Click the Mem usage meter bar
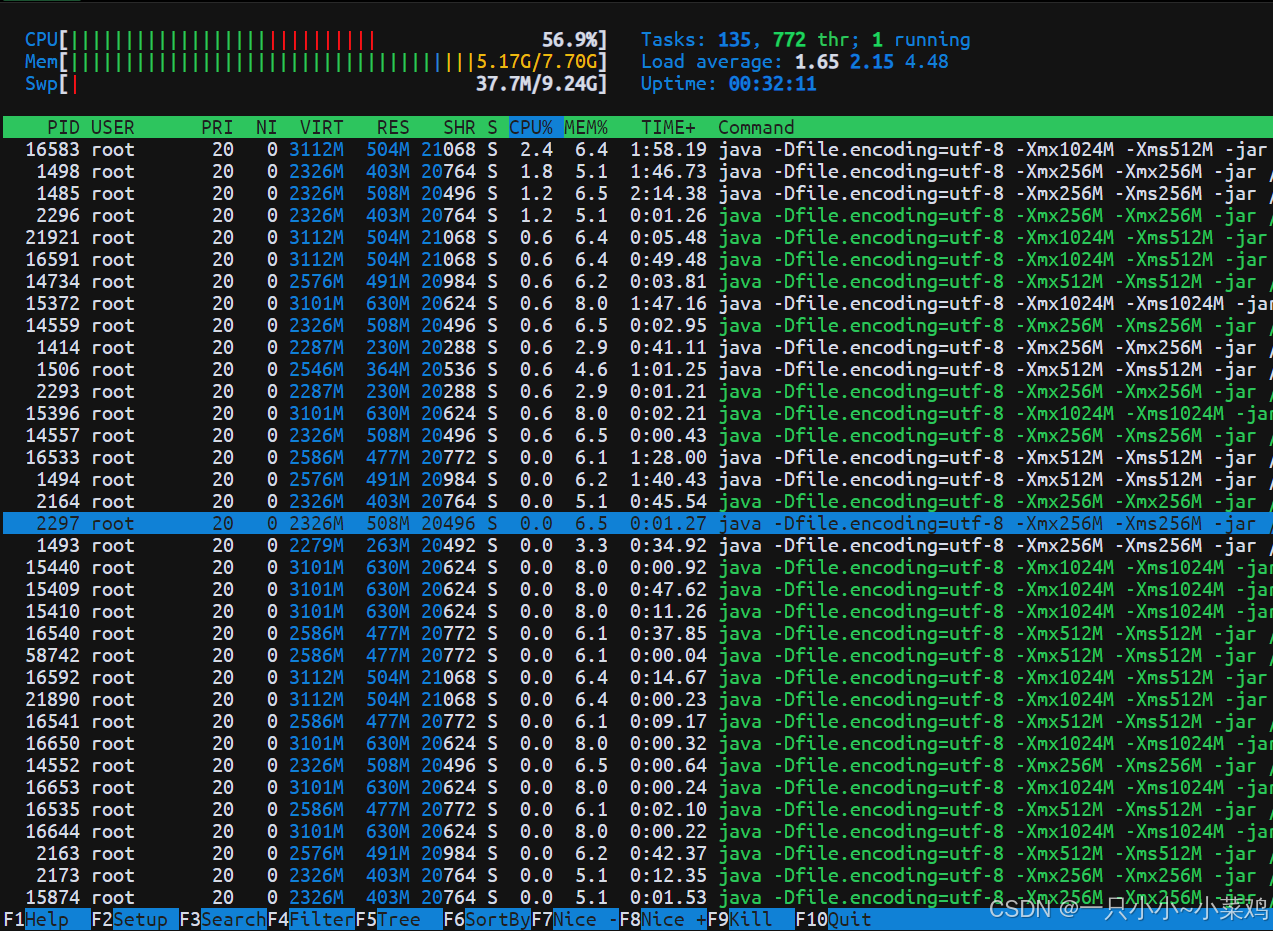Image resolution: width=1273 pixels, height=931 pixels. (x=316, y=62)
